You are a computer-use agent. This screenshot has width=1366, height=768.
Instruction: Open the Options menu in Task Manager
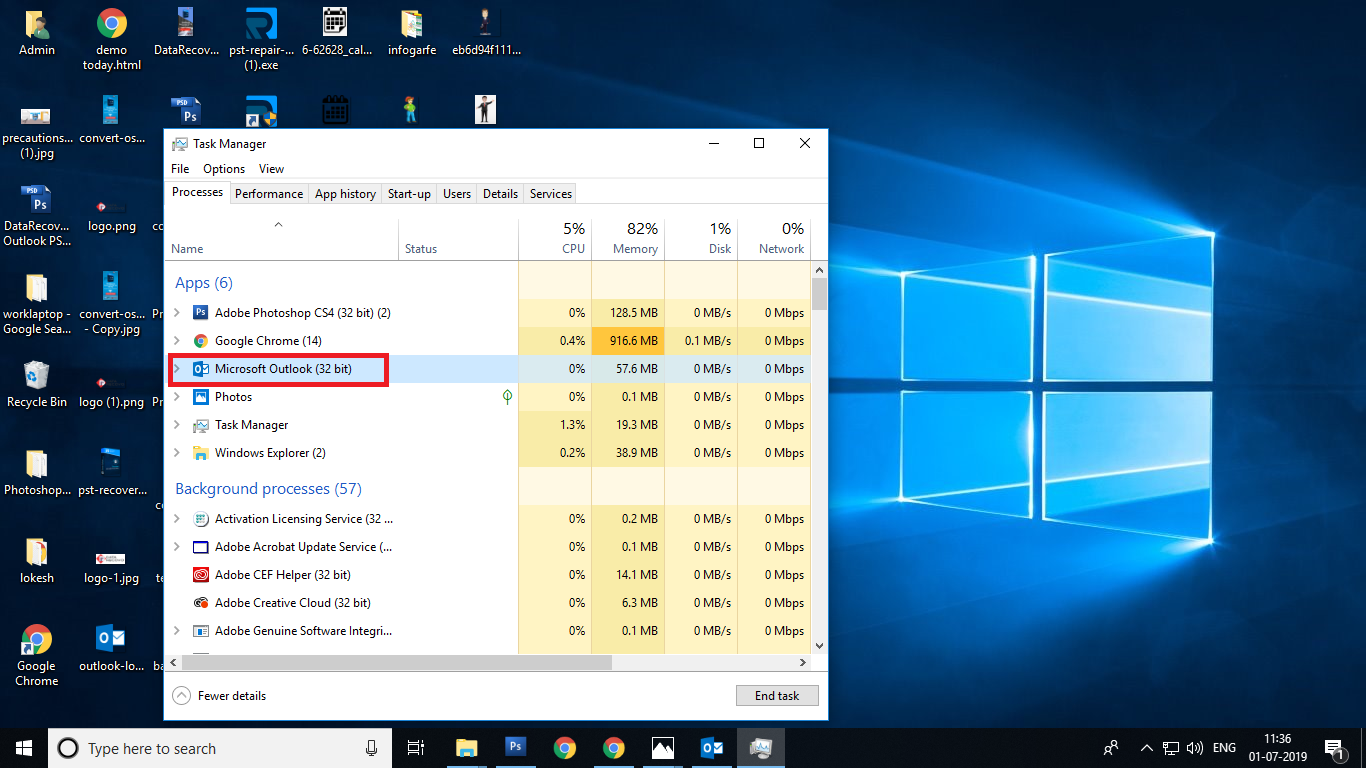coord(224,169)
